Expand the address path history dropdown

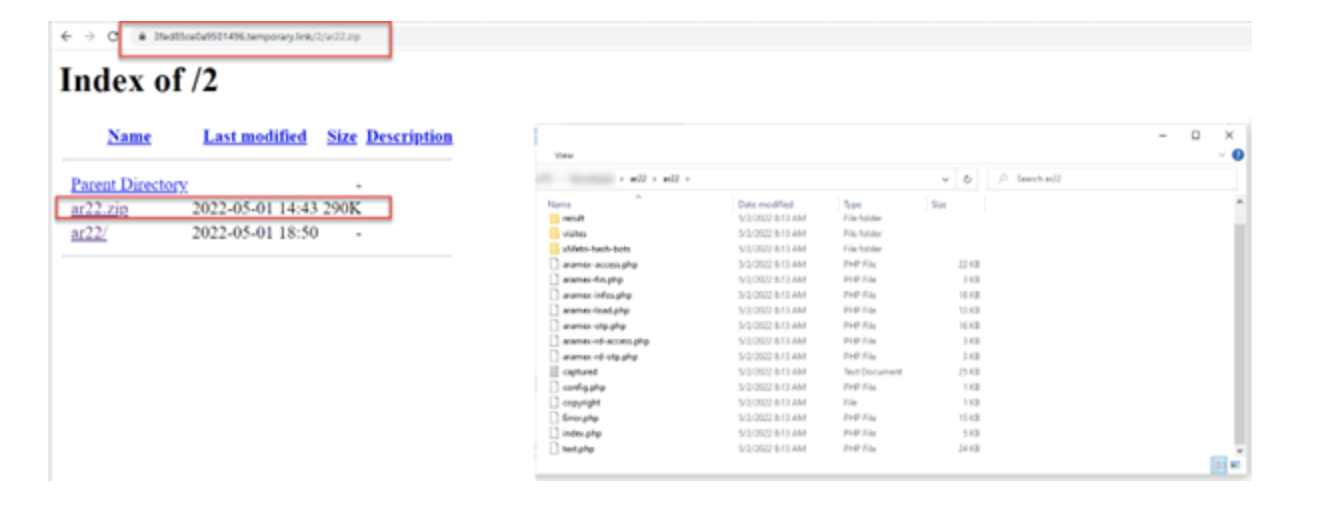(946, 179)
